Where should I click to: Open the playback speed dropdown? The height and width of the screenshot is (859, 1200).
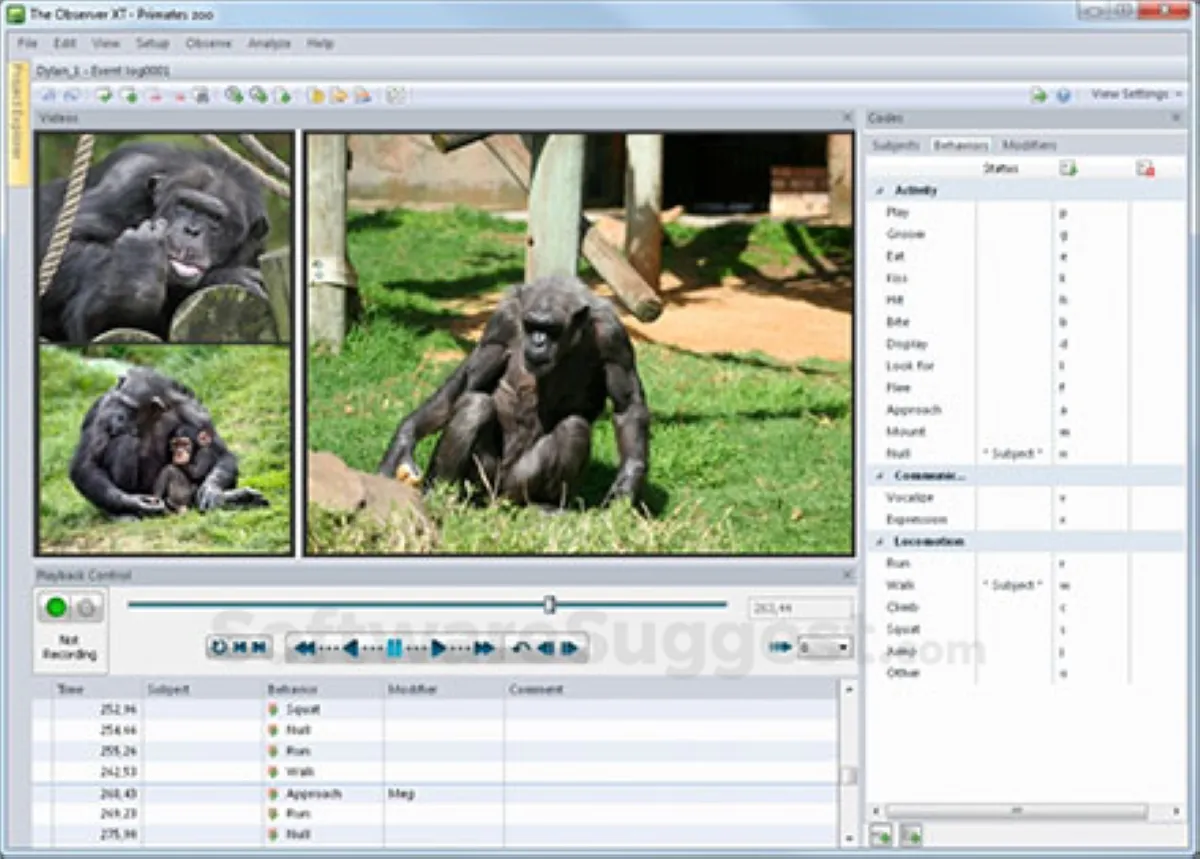pos(842,648)
